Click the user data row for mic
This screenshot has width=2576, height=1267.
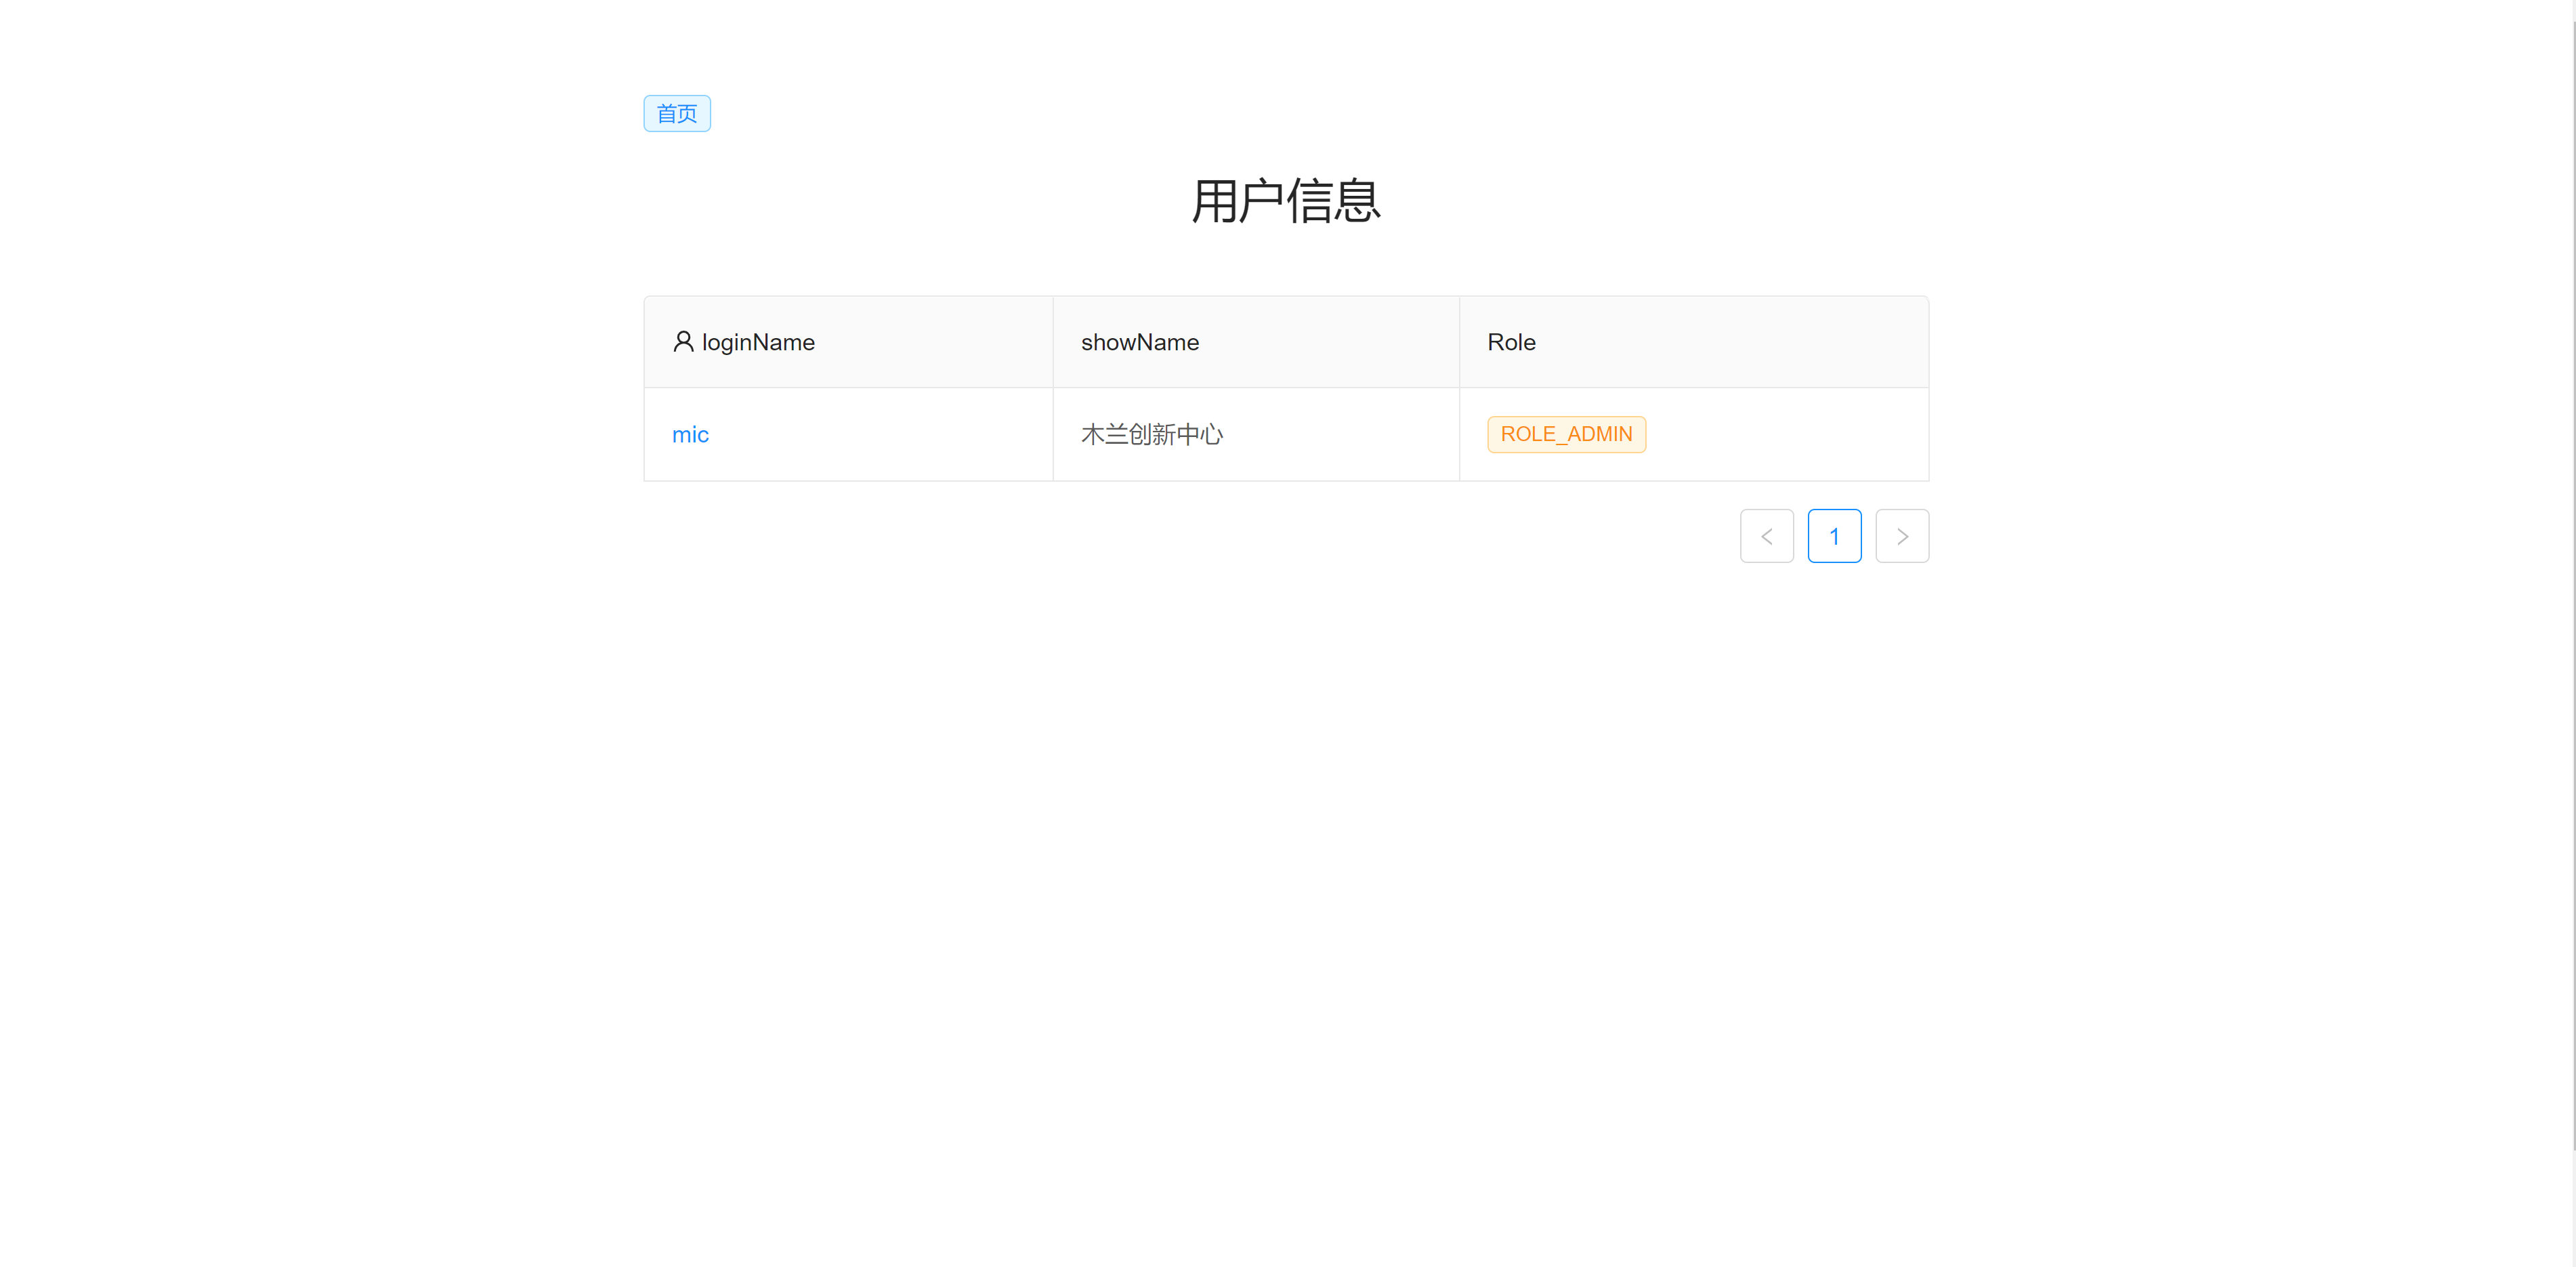(x=1285, y=434)
